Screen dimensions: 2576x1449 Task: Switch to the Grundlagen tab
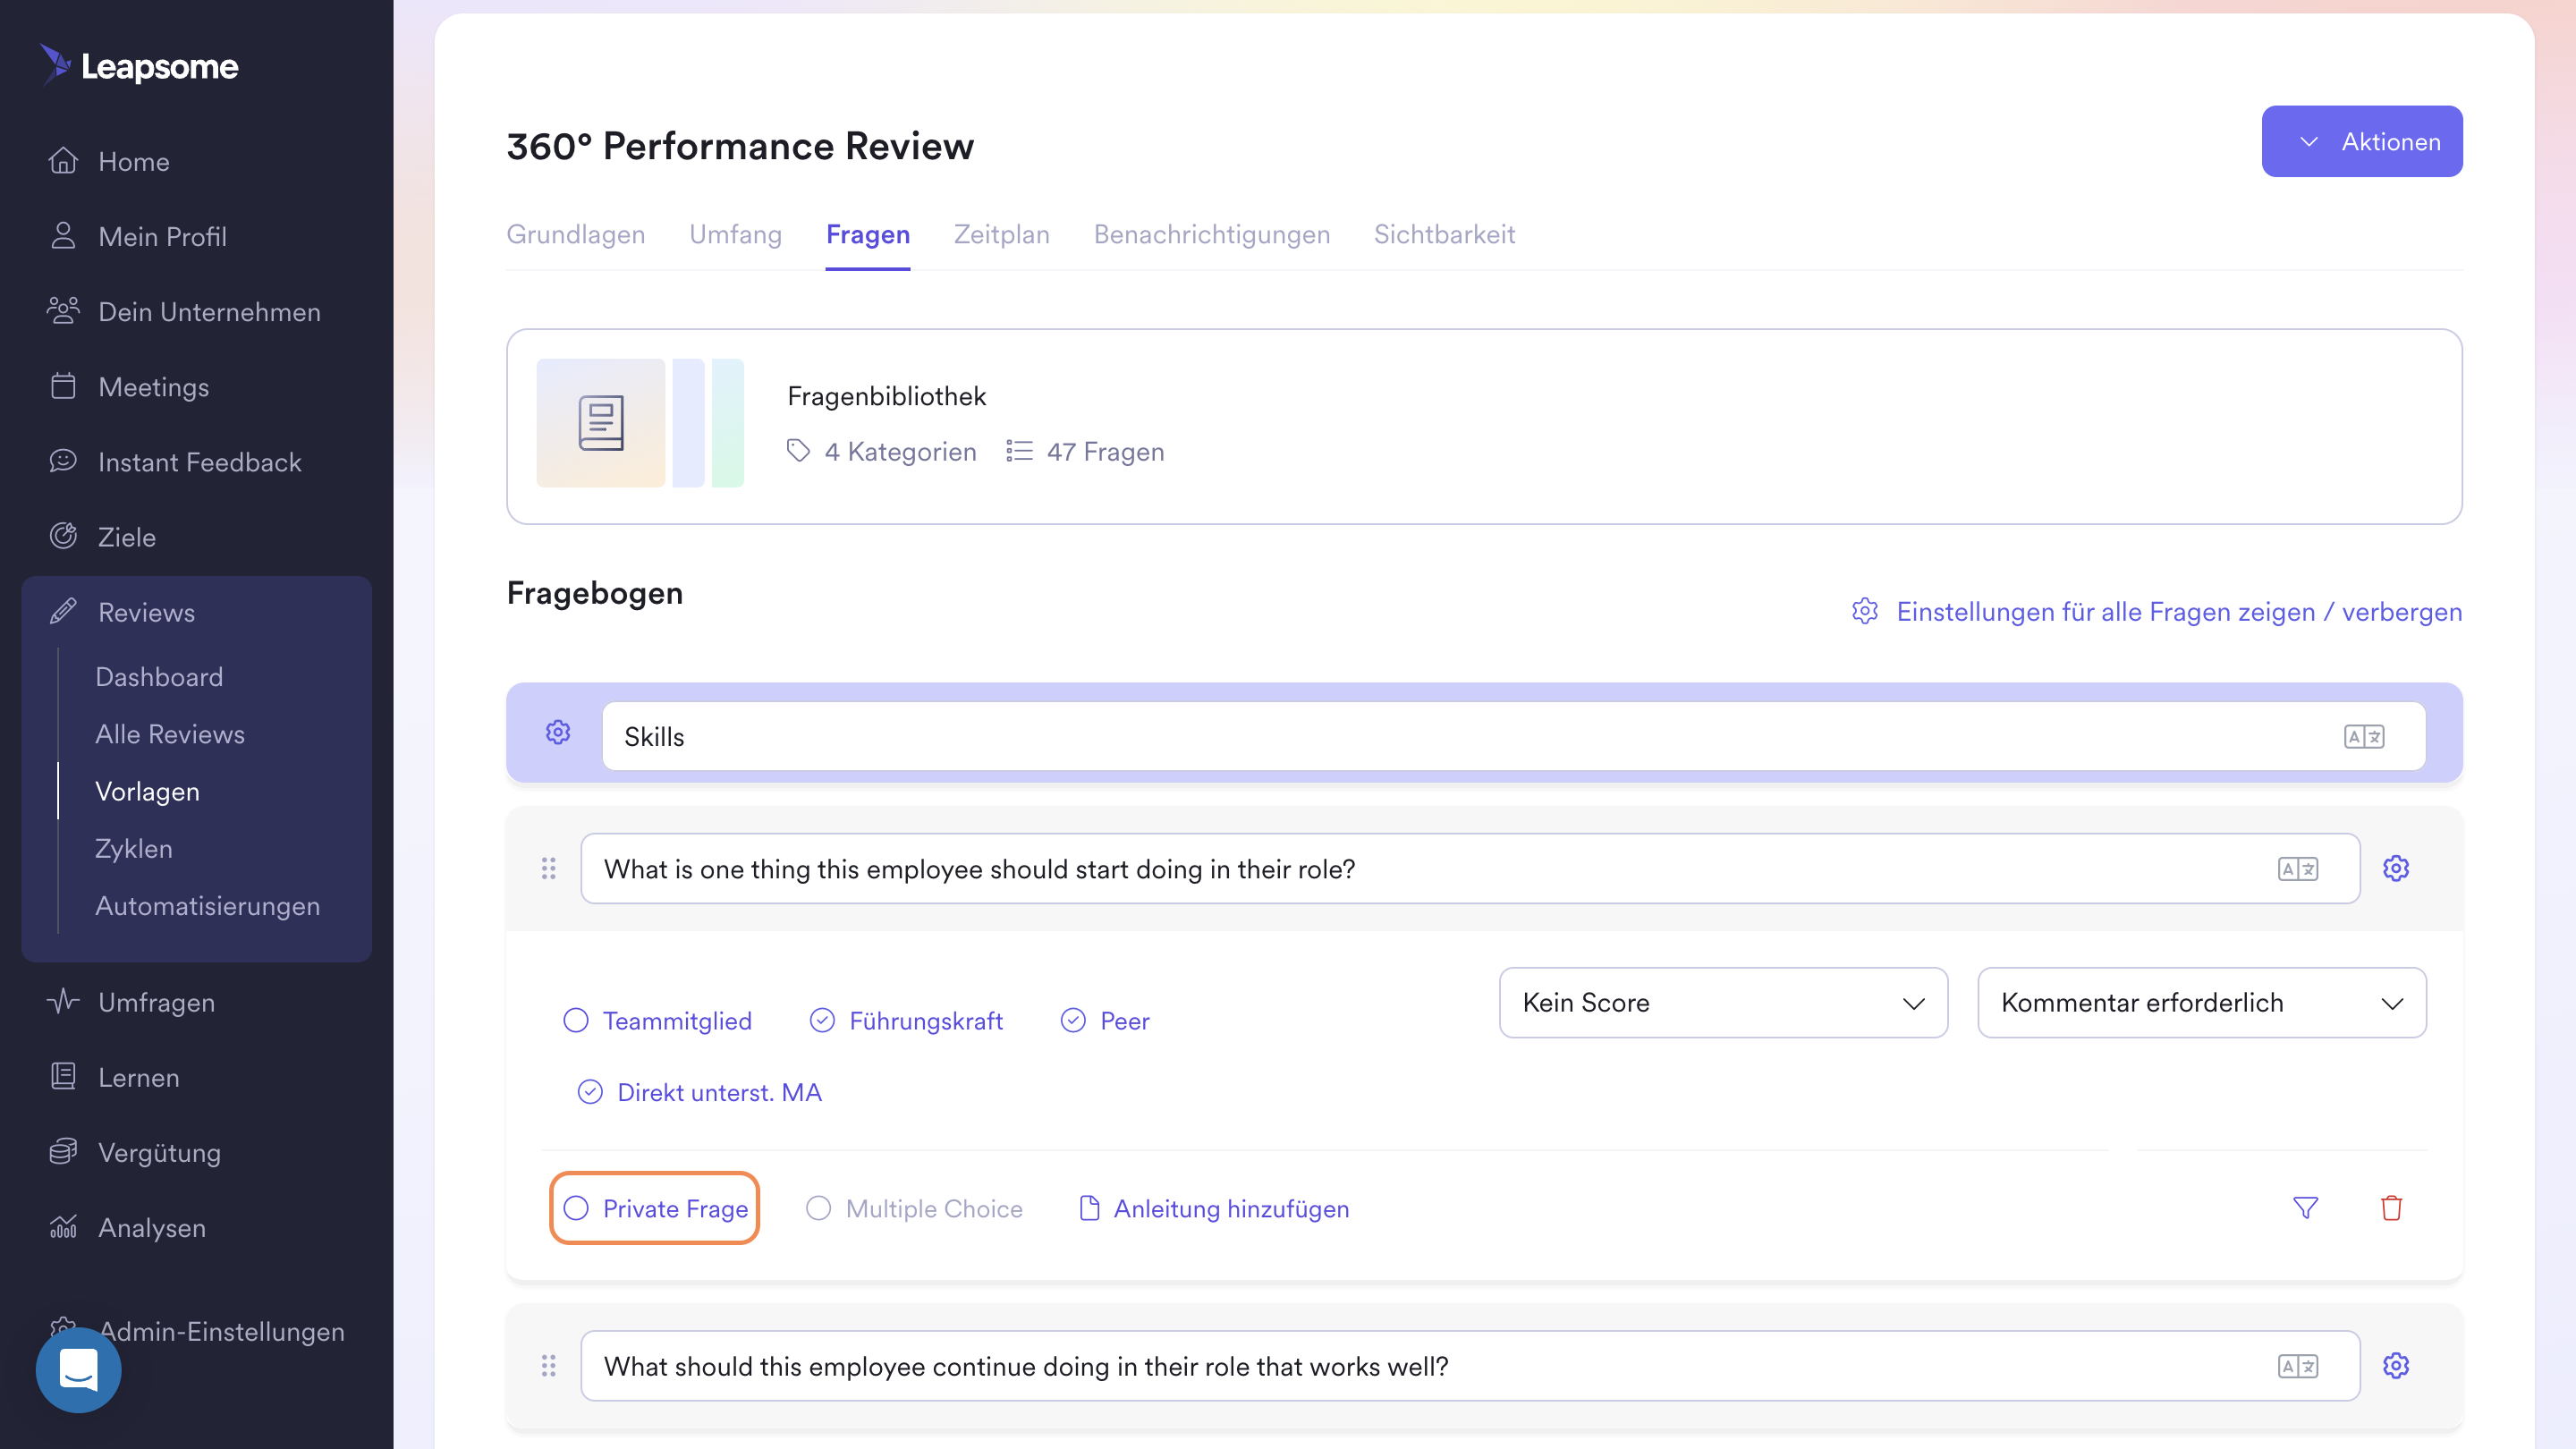tap(576, 234)
